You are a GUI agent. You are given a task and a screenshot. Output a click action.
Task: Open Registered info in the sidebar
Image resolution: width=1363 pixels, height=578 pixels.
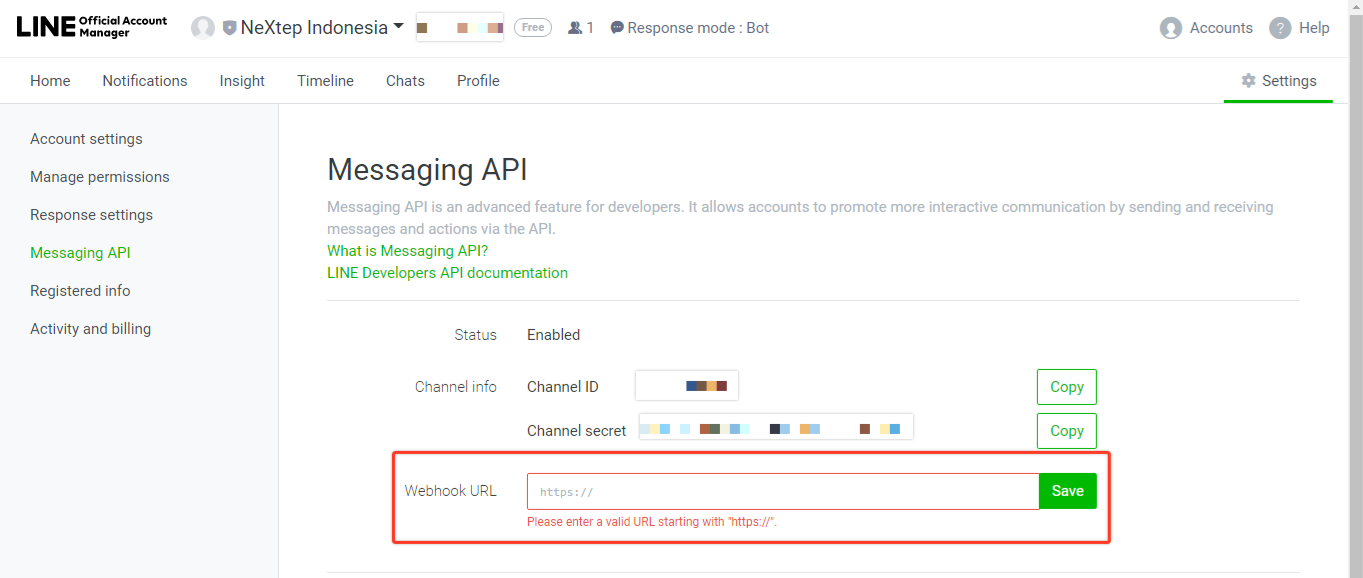pyautogui.click(x=80, y=291)
